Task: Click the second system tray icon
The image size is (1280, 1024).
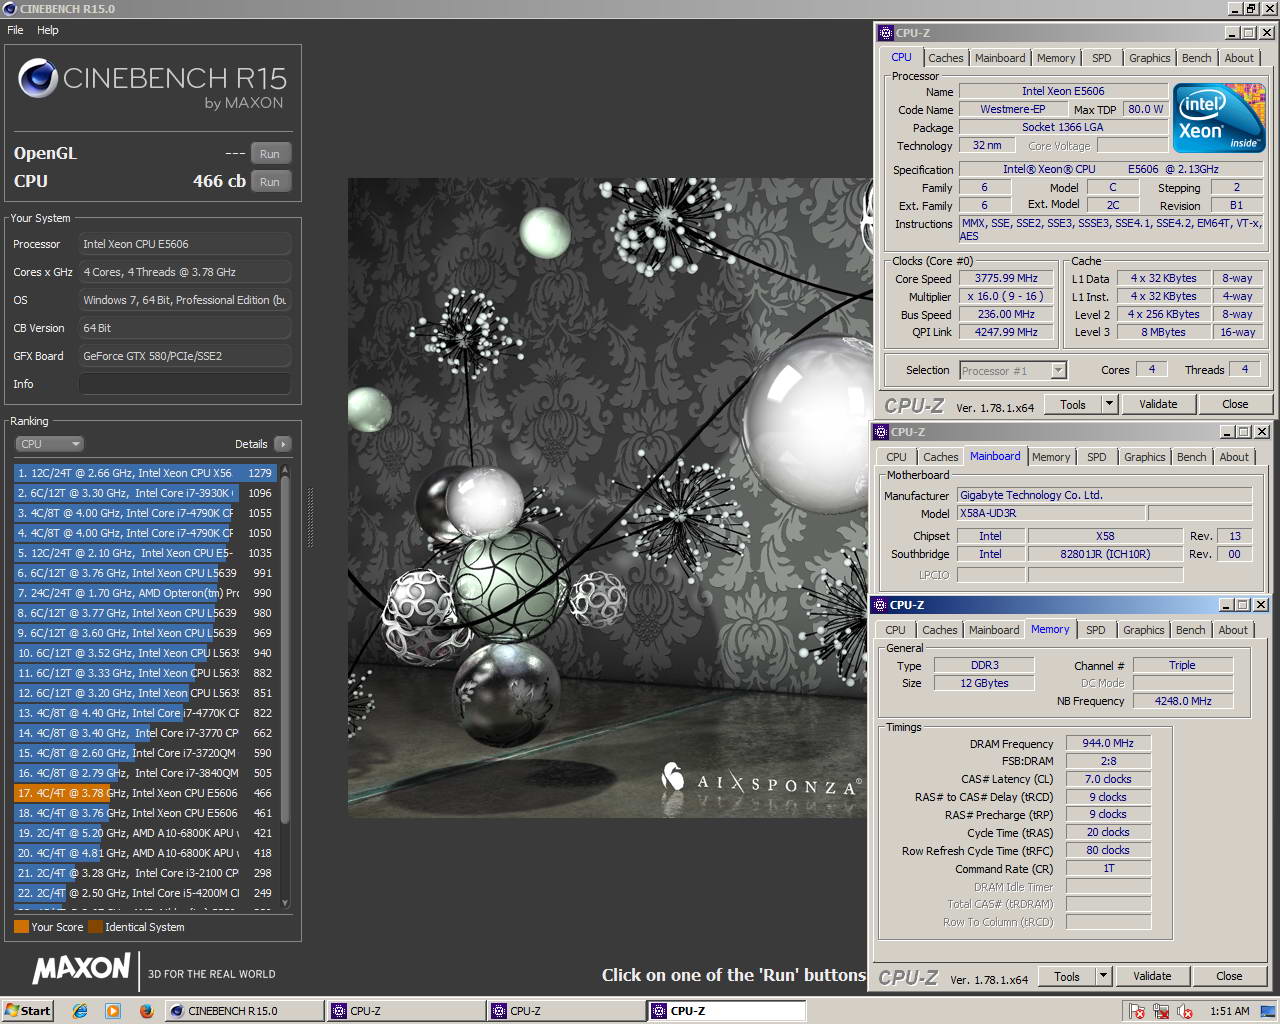Action: tap(1162, 1011)
